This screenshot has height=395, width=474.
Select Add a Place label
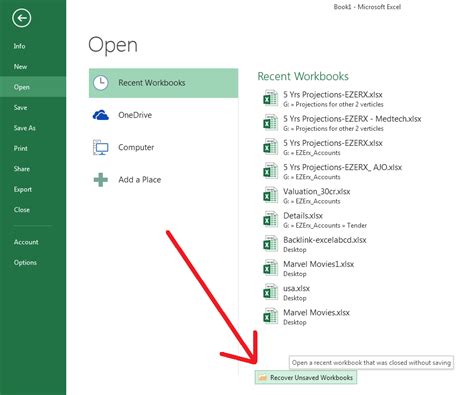click(140, 180)
